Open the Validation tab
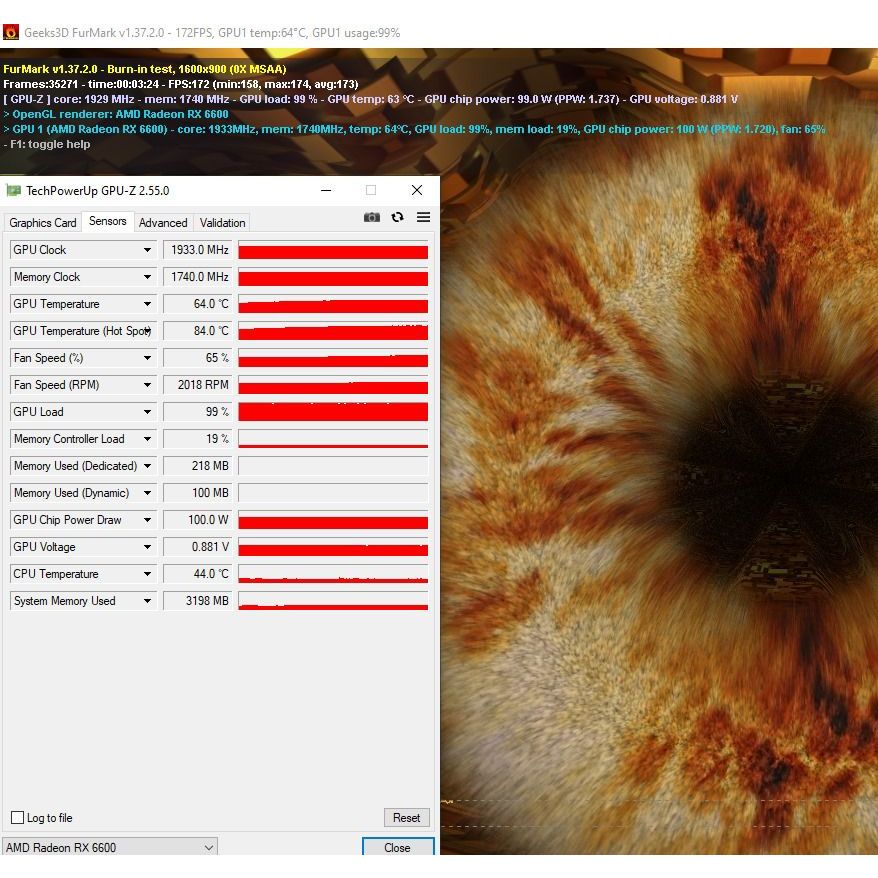Viewport: 878px width, 878px height. point(222,223)
